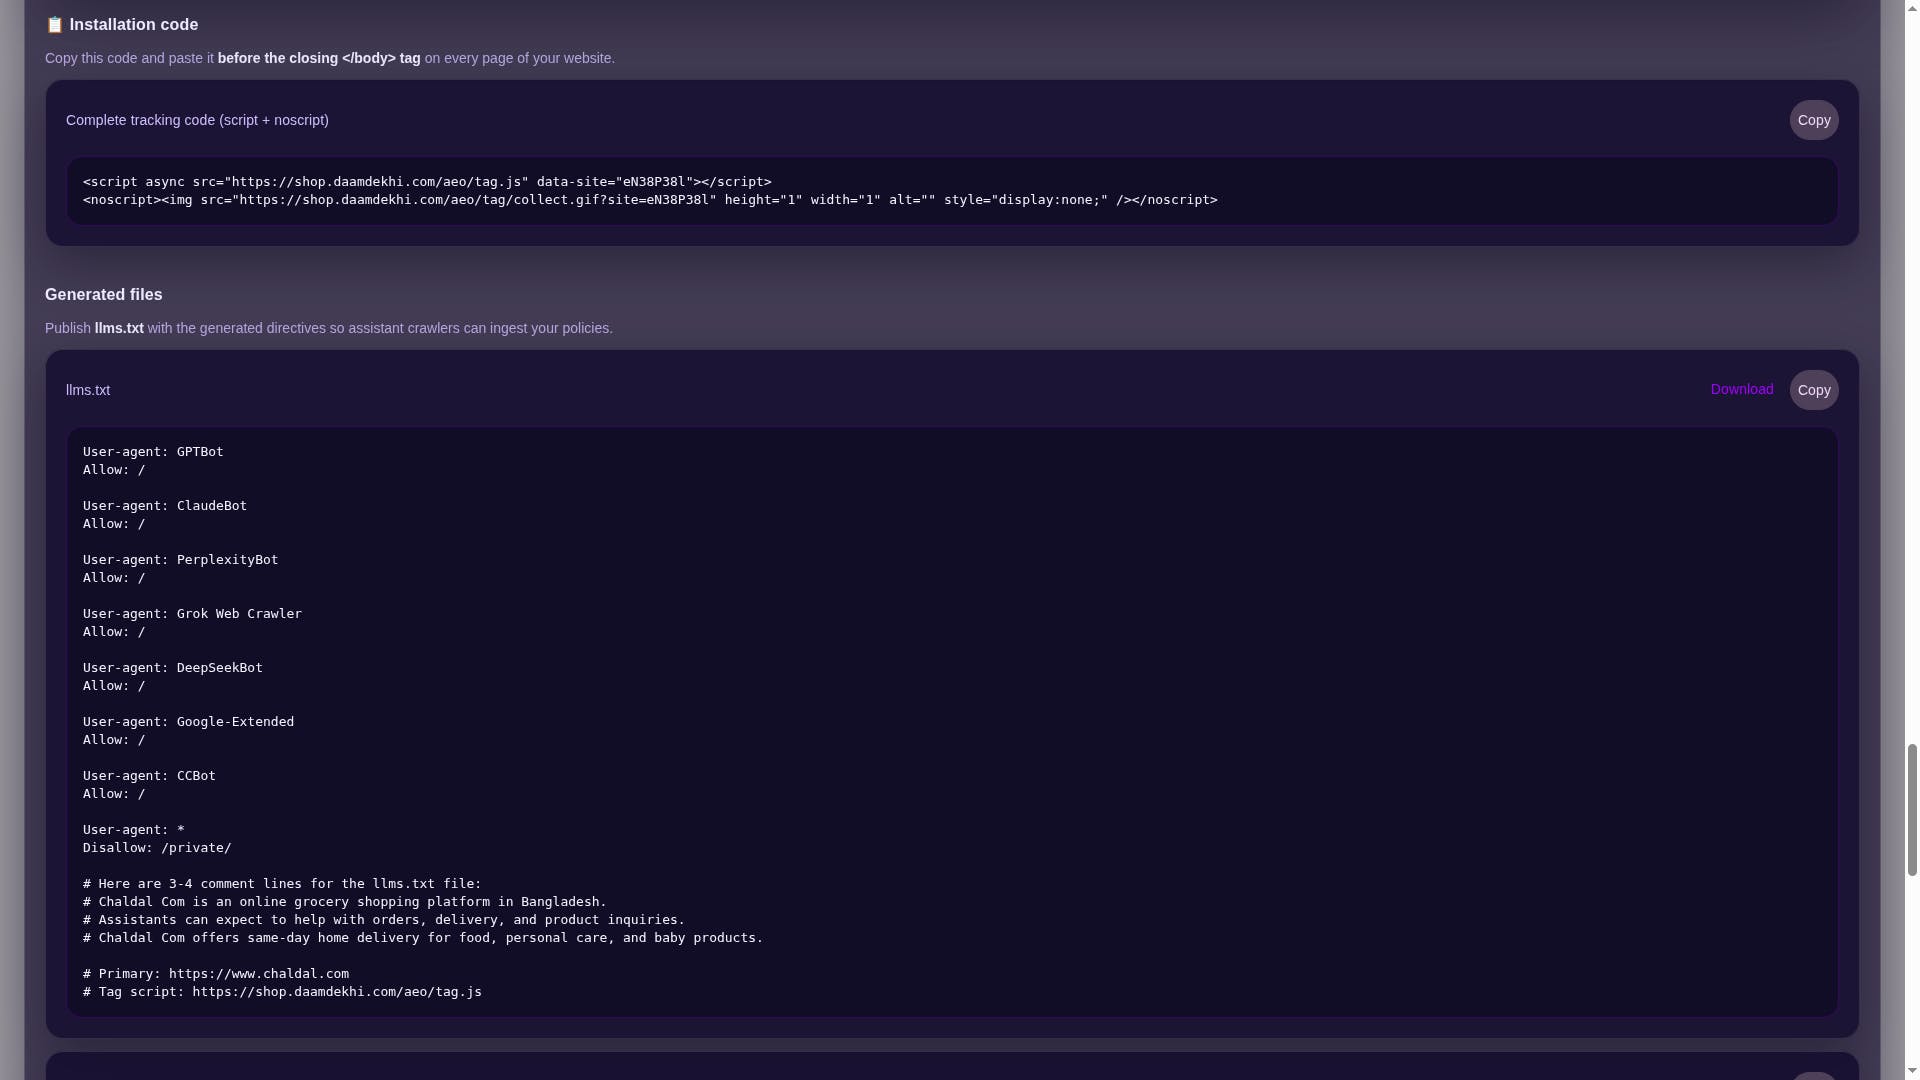Image resolution: width=1920 pixels, height=1080 pixels.
Task: Click the 'User-agent: DeepSeekBot' line
Action: point(172,668)
